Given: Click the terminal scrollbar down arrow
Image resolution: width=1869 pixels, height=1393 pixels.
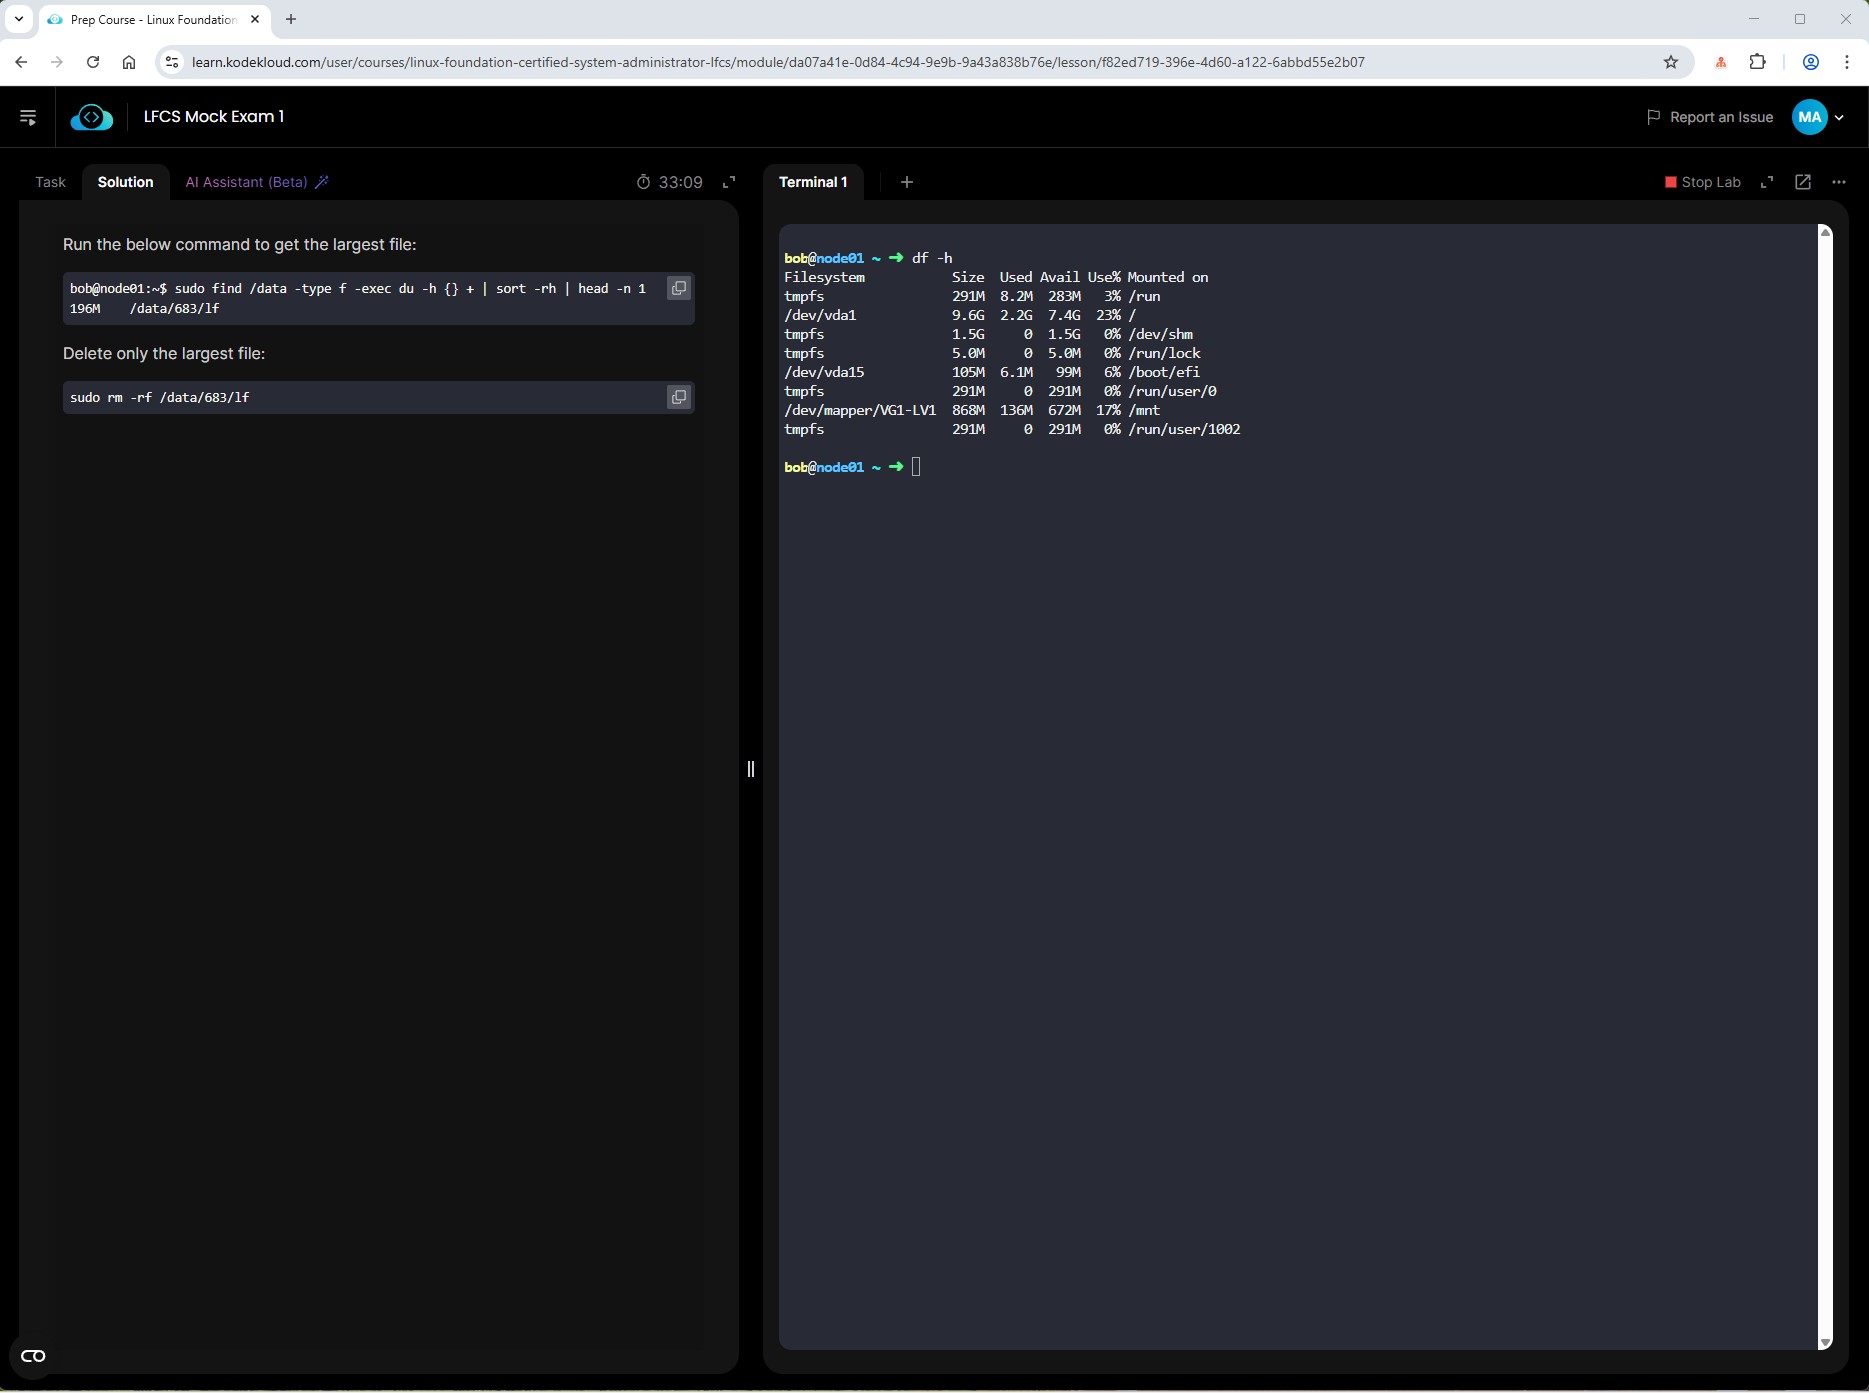Looking at the screenshot, I should click(1824, 1343).
